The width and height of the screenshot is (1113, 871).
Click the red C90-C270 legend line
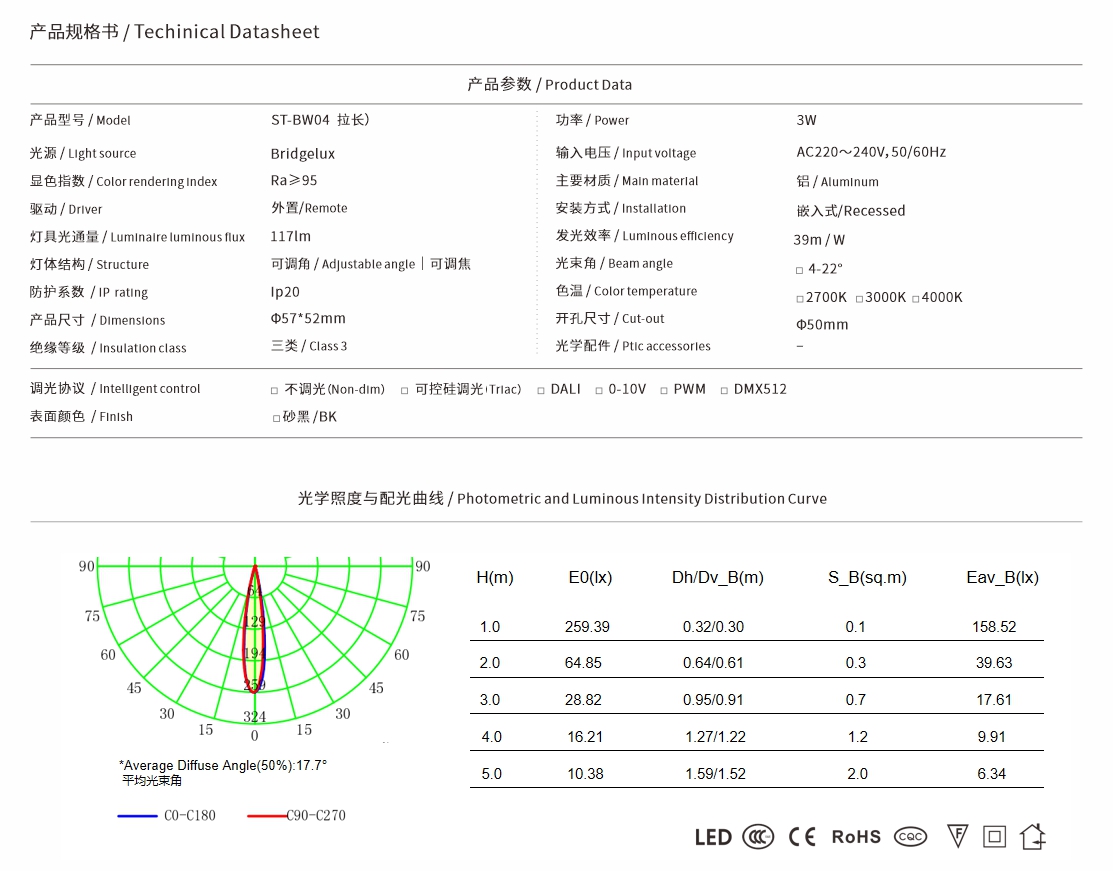(267, 816)
